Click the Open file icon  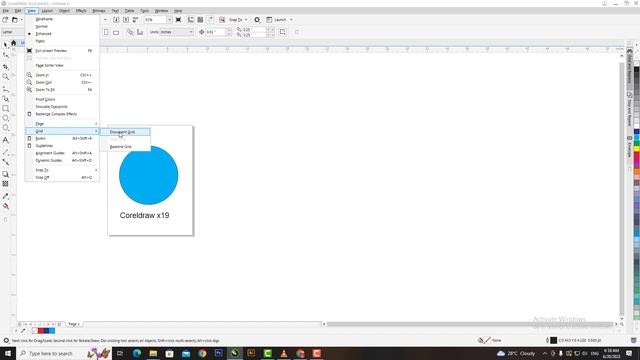tap(15, 20)
